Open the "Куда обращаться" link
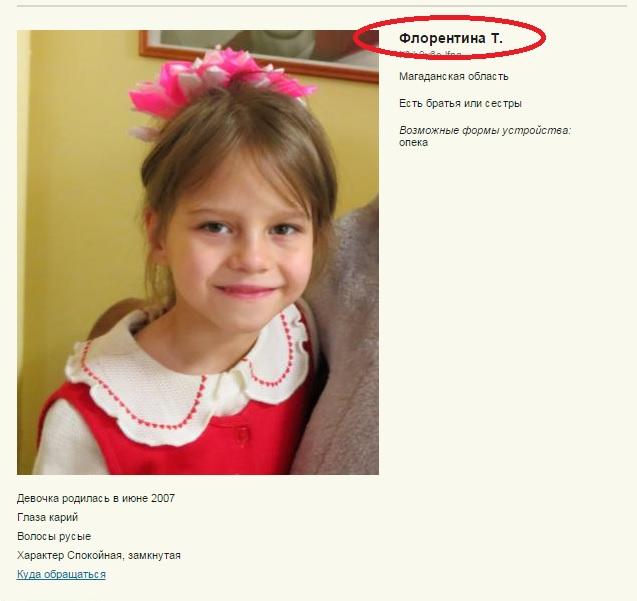The height and width of the screenshot is (601, 637). pyautogui.click(x=61, y=575)
